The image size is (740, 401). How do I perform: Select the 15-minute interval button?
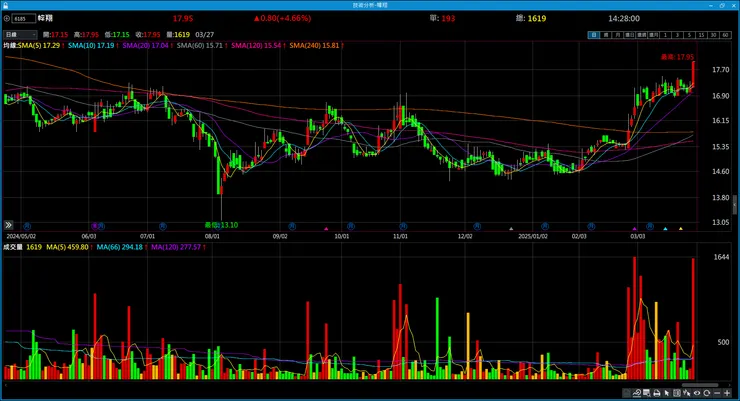(x=702, y=35)
